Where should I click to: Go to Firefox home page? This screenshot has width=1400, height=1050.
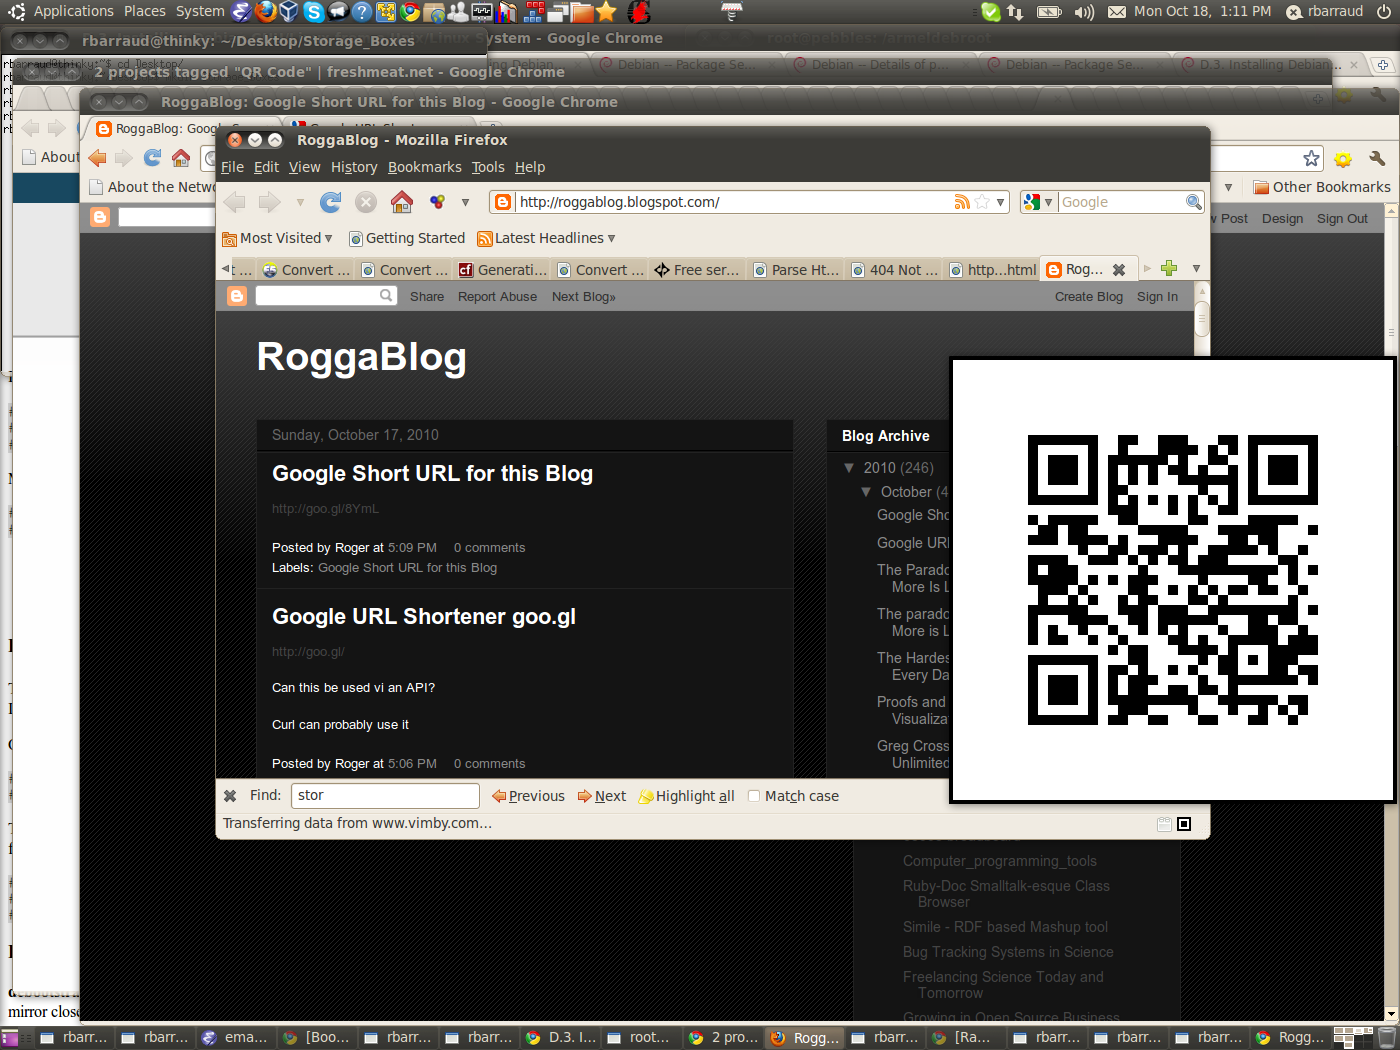402,202
